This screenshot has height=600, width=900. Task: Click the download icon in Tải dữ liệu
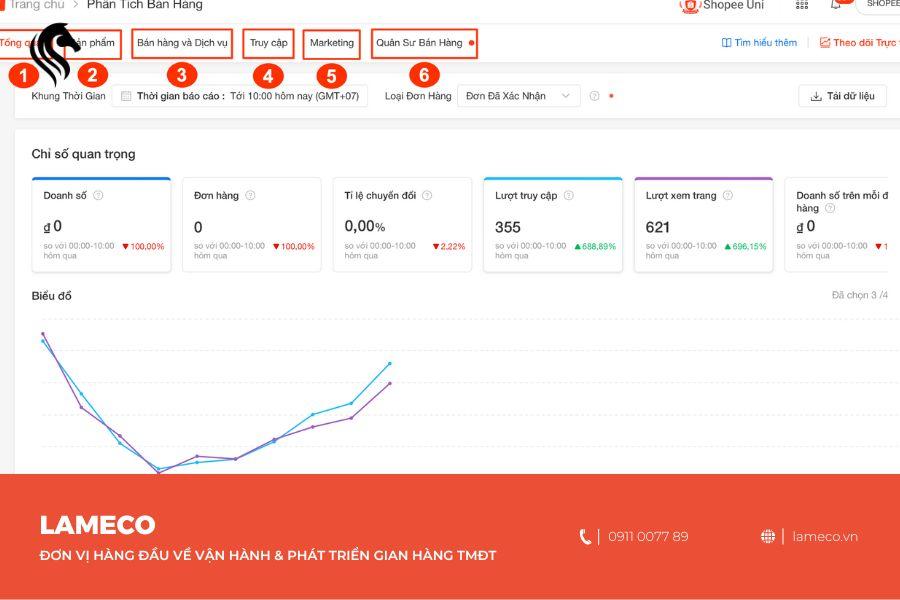(816, 96)
